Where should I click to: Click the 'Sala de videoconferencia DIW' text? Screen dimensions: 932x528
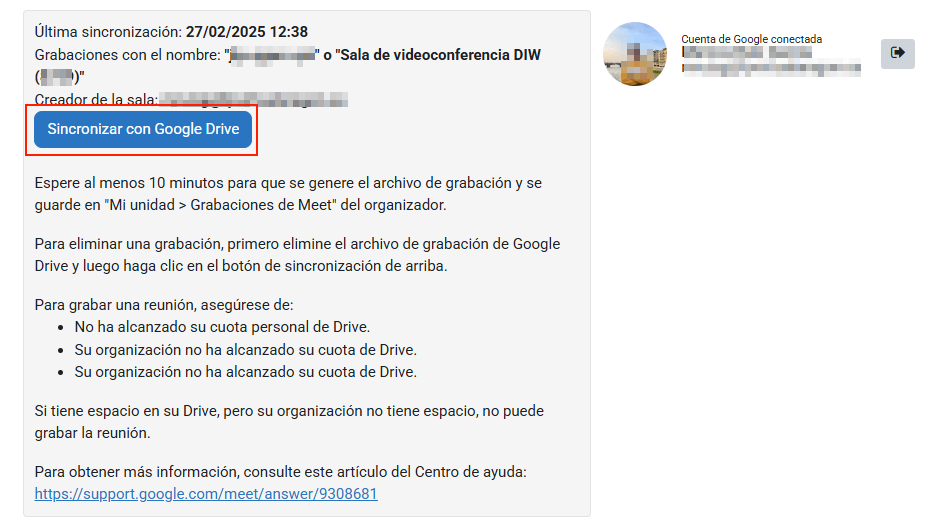tap(438, 55)
